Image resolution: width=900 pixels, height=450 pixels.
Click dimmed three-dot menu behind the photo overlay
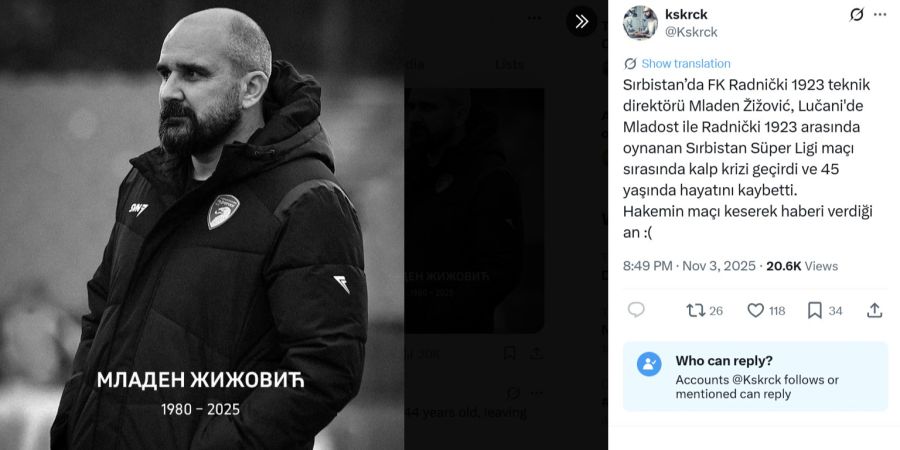tap(534, 18)
